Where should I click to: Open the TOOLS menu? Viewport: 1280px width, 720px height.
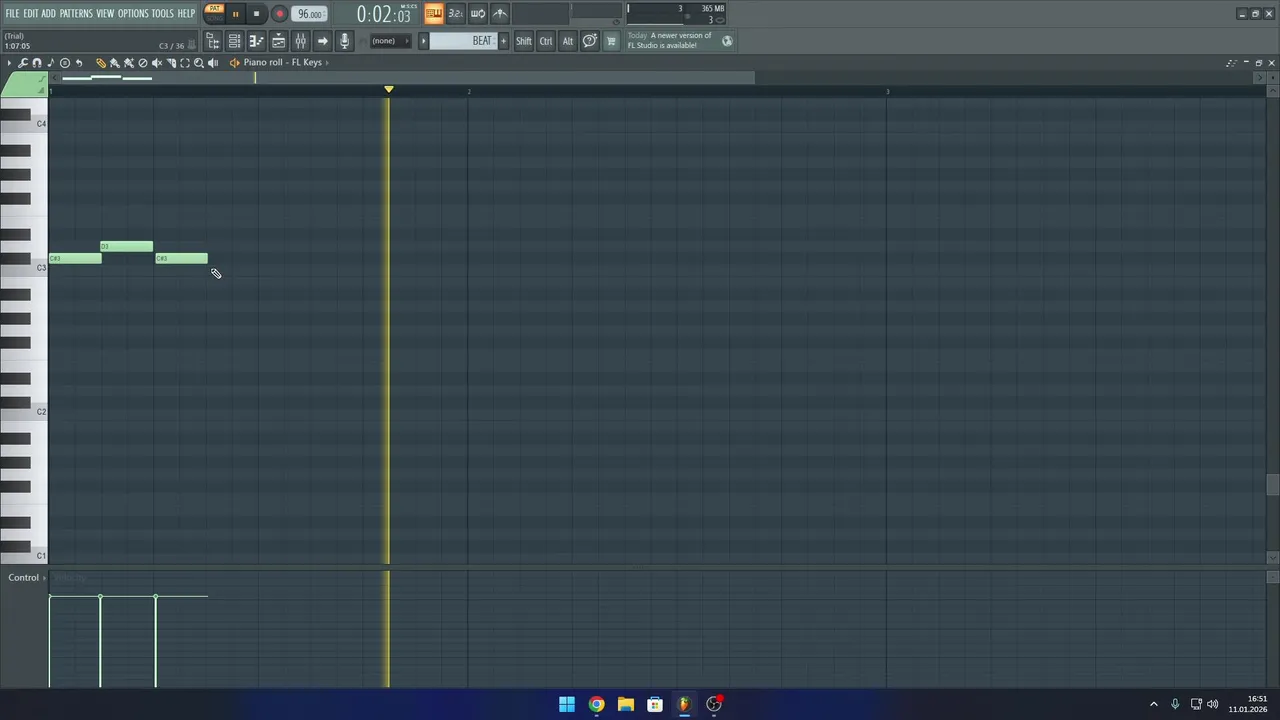click(x=162, y=13)
